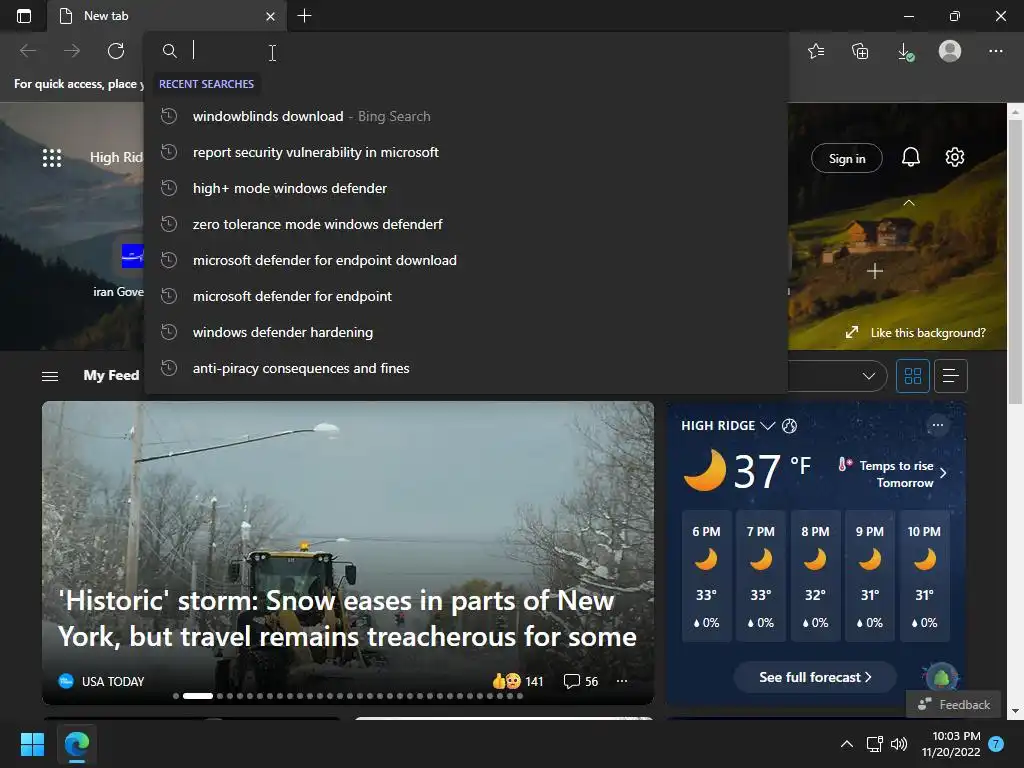
Task: Expand the background with the arrows icon
Action: point(852,332)
